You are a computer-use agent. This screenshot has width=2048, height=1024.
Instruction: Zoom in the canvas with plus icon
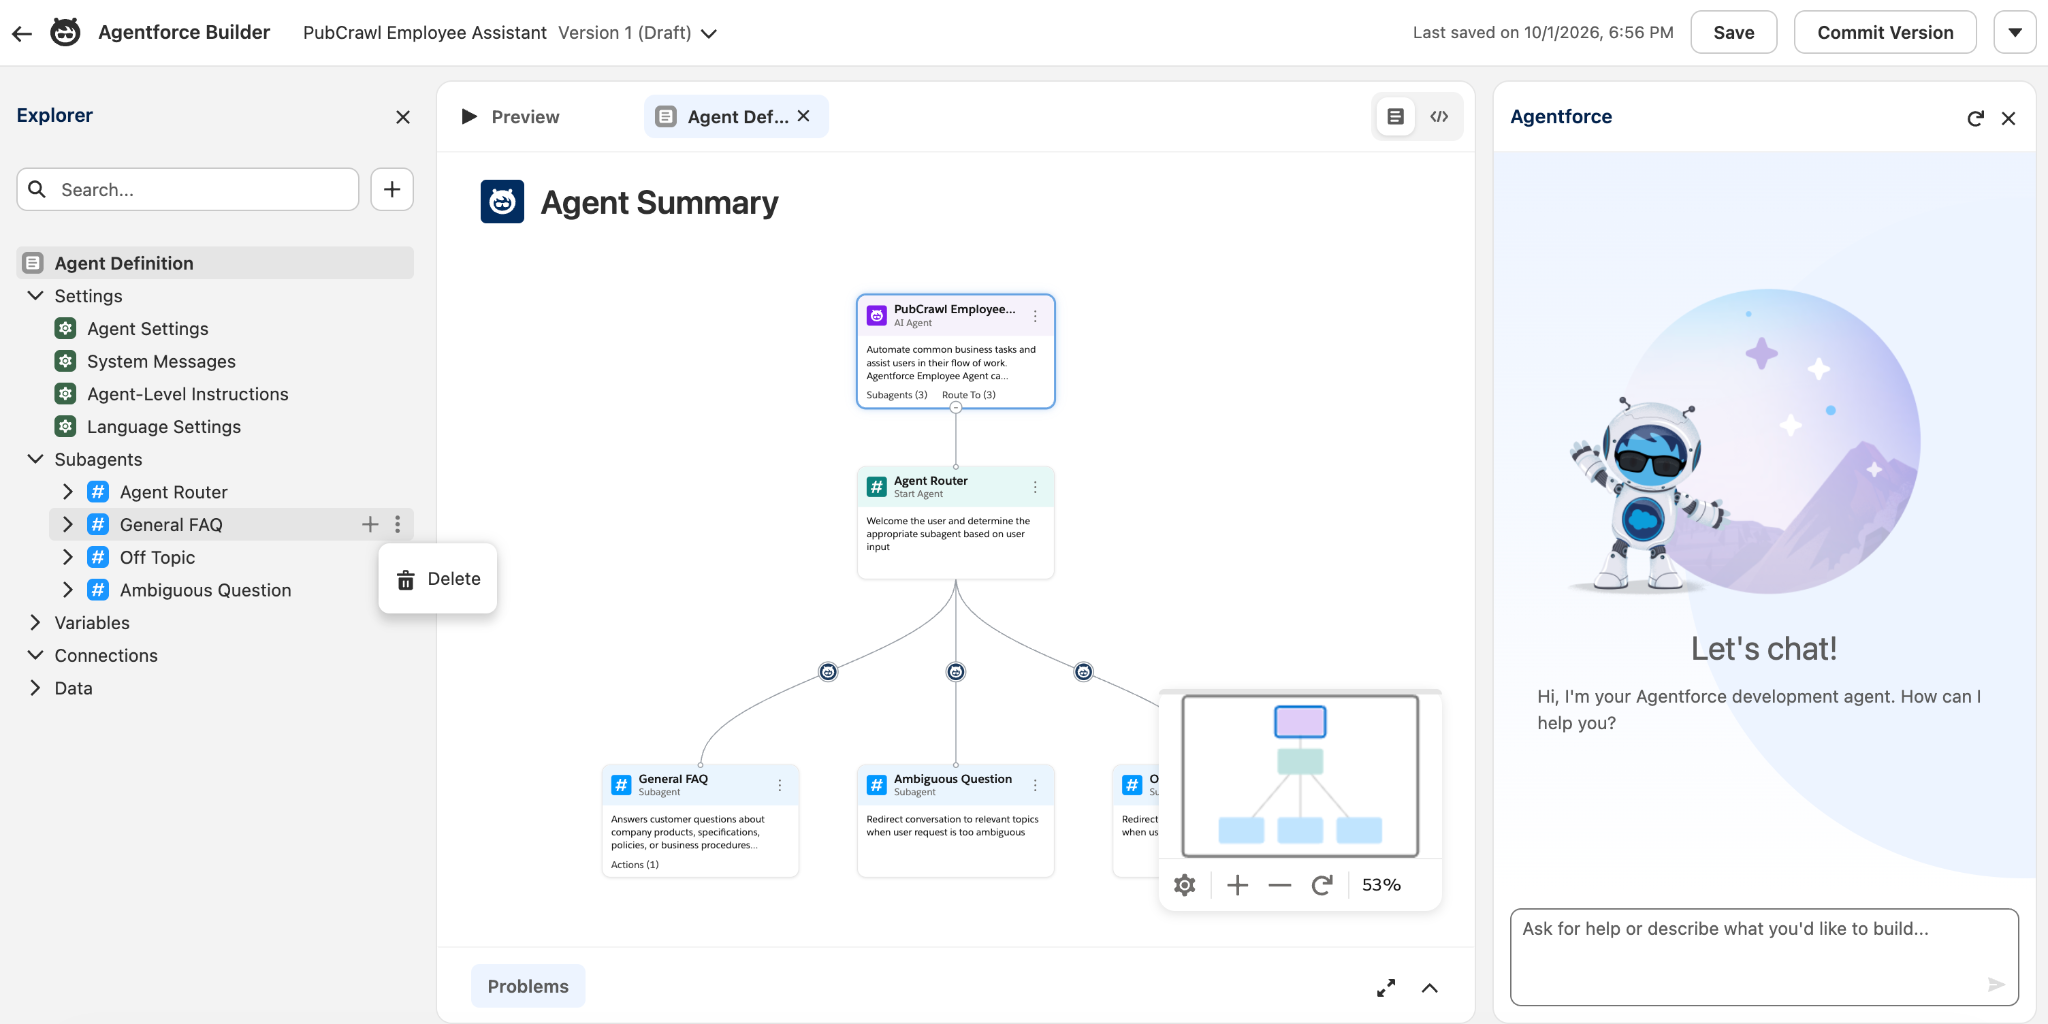tap(1238, 885)
